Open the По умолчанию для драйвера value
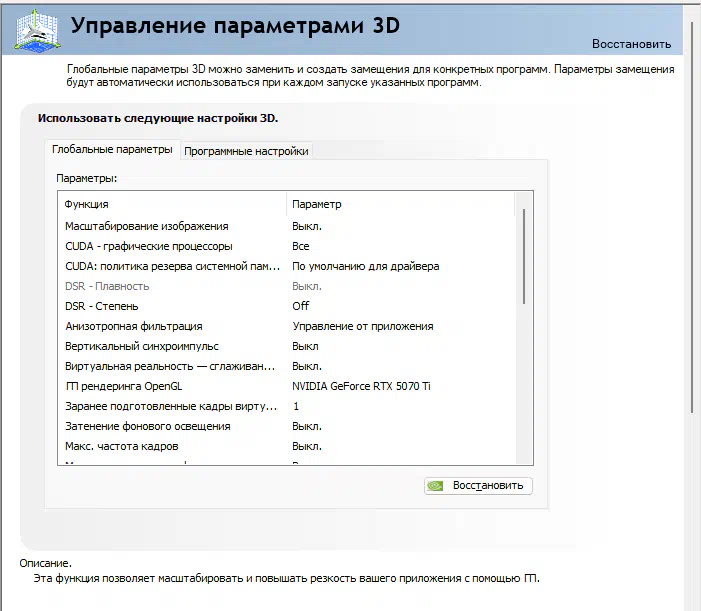Image resolution: width=701 pixels, height=611 pixels. (365, 266)
